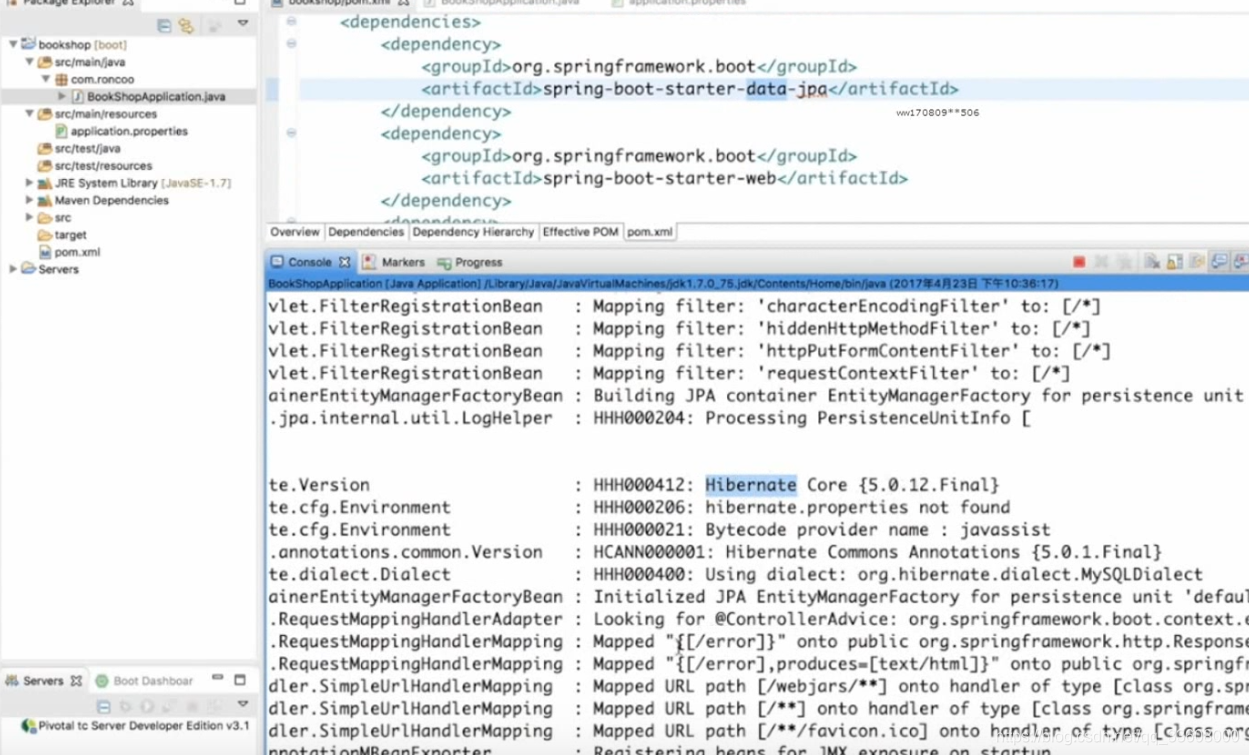Toggle Scroll Lock in the console
This screenshot has width=1249, height=755.
(x=1174, y=262)
